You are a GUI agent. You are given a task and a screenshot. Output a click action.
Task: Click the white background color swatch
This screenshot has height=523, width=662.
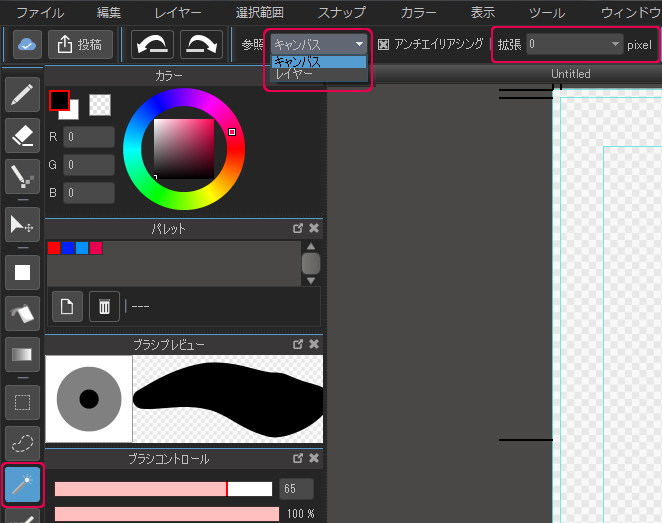[73, 113]
